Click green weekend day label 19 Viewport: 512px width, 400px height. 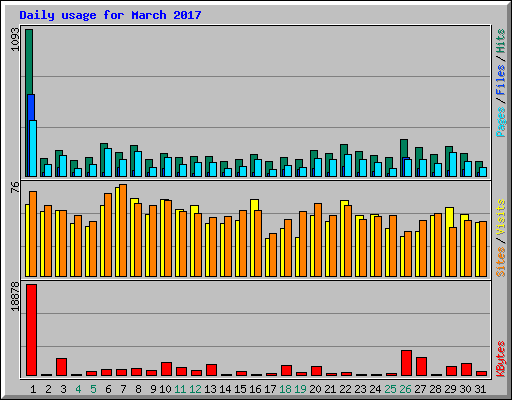coord(300,389)
